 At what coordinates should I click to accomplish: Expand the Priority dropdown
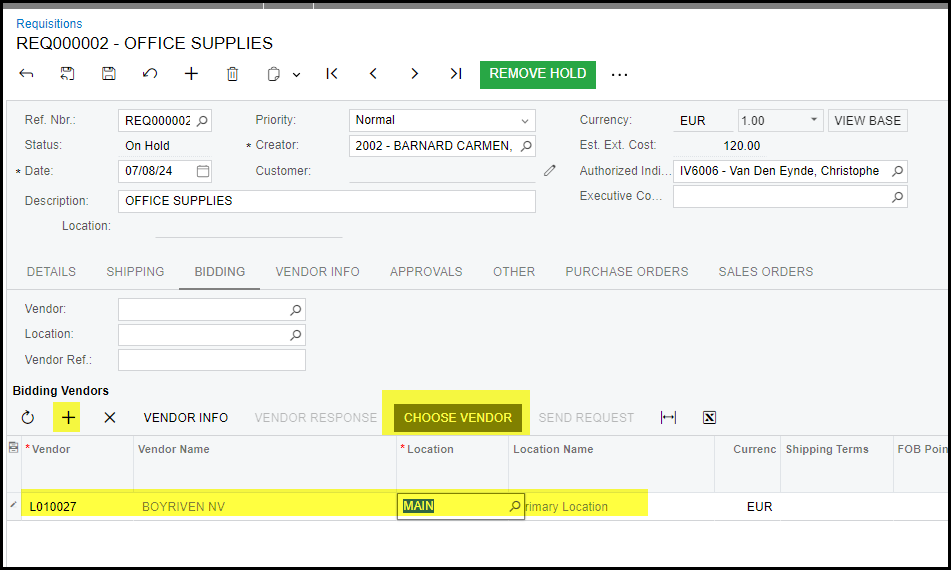[x=525, y=120]
